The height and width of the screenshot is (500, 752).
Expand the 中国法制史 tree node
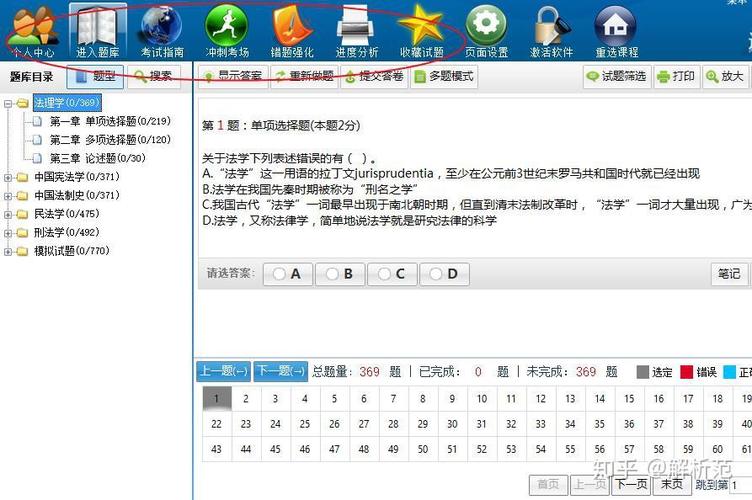(8, 196)
